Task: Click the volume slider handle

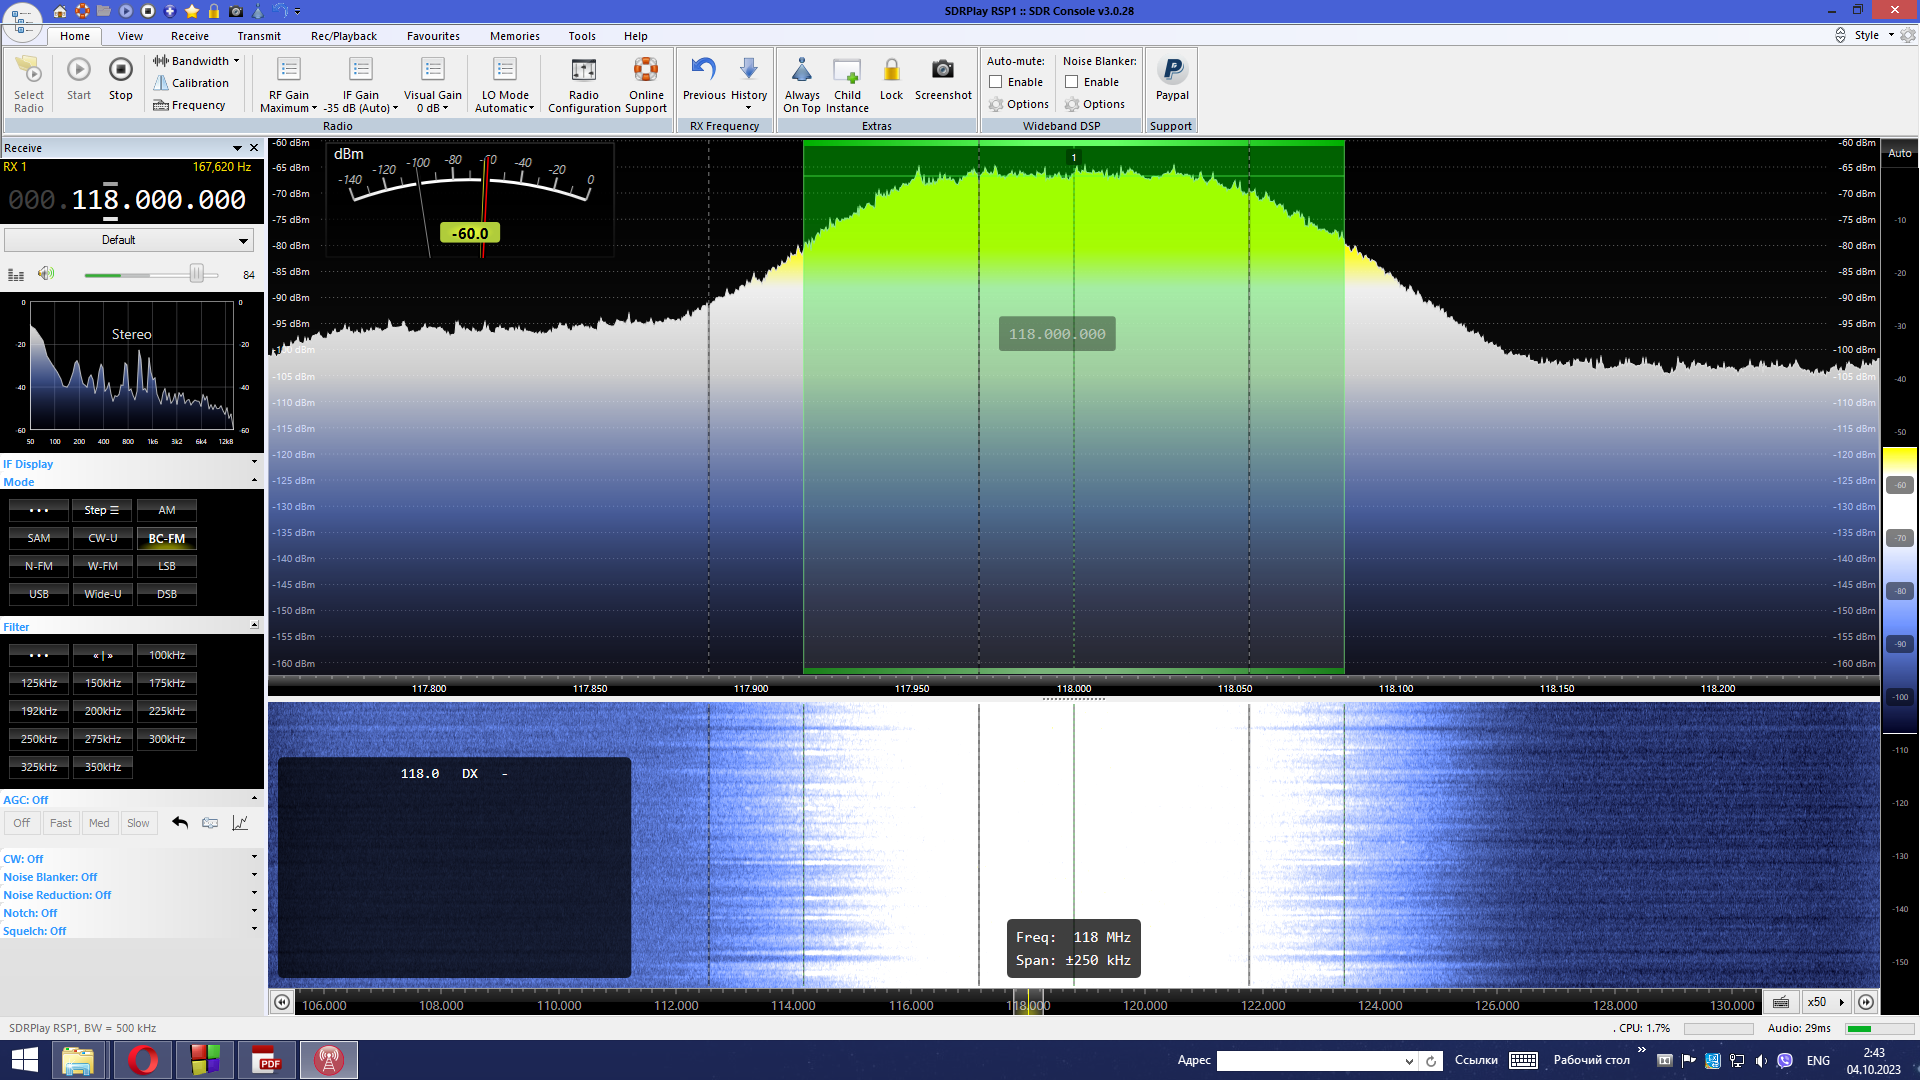Action: click(x=197, y=274)
